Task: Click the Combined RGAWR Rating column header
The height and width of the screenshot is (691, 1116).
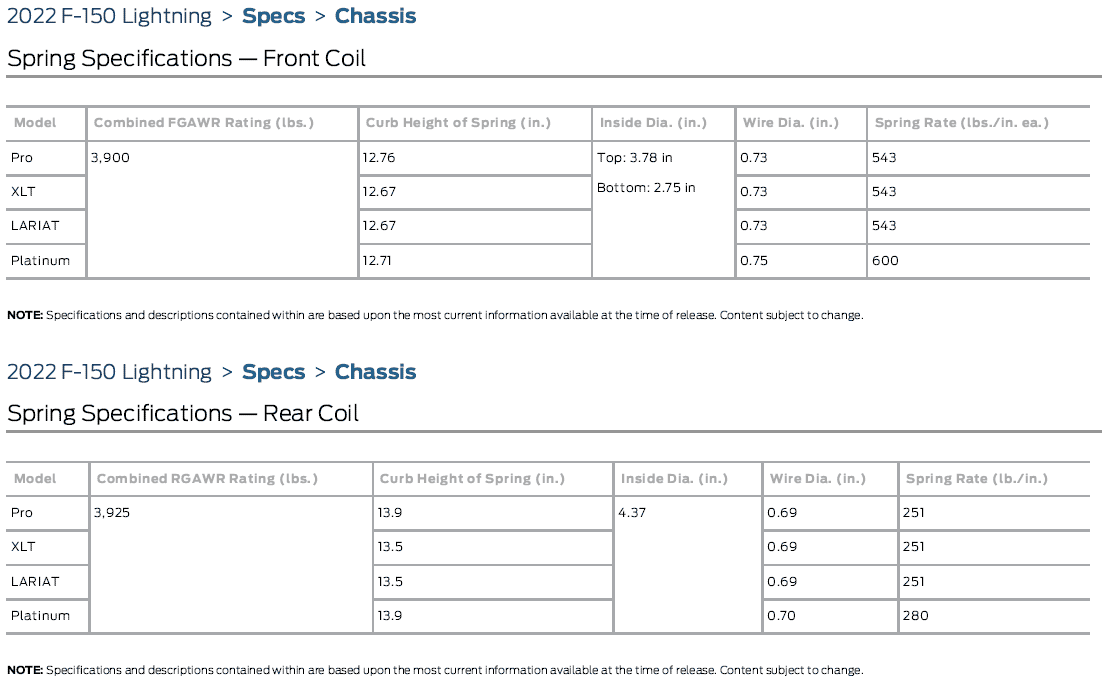Action: pos(207,479)
